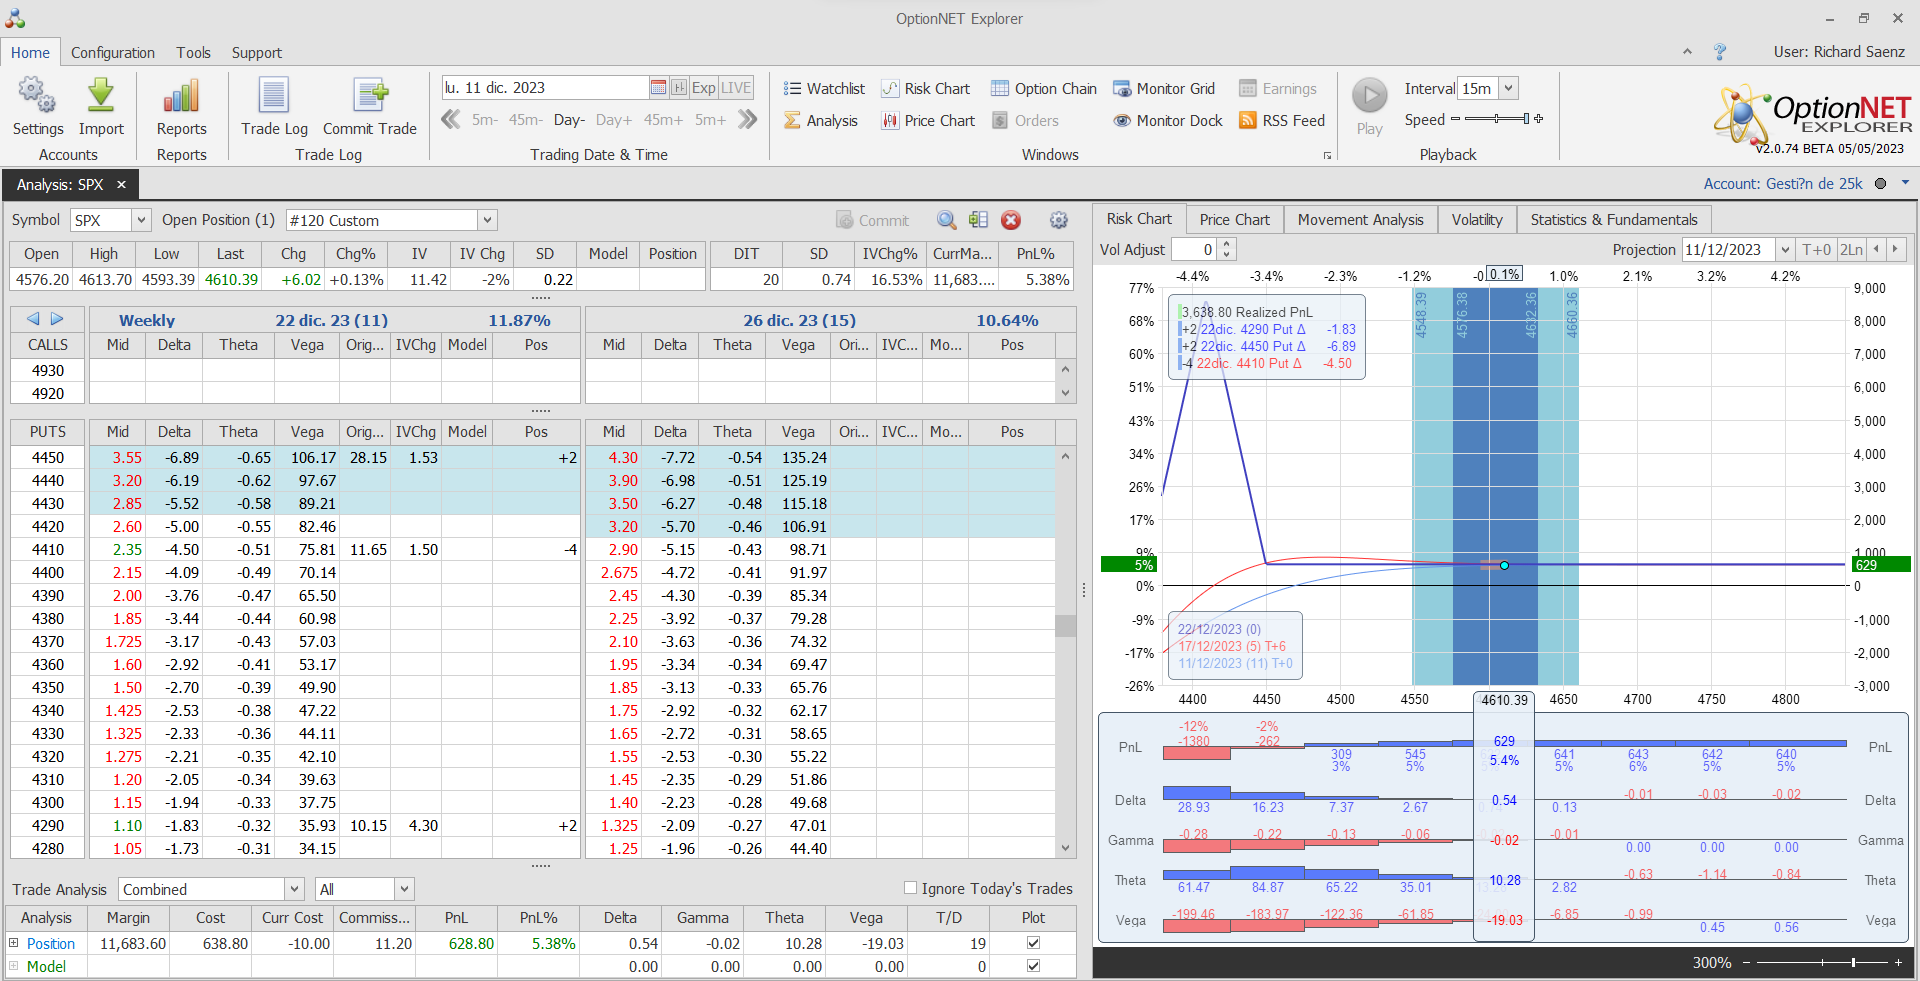This screenshot has height=981, width=1920.
Task: Open the Configuration menu tab
Action: pos(113,53)
